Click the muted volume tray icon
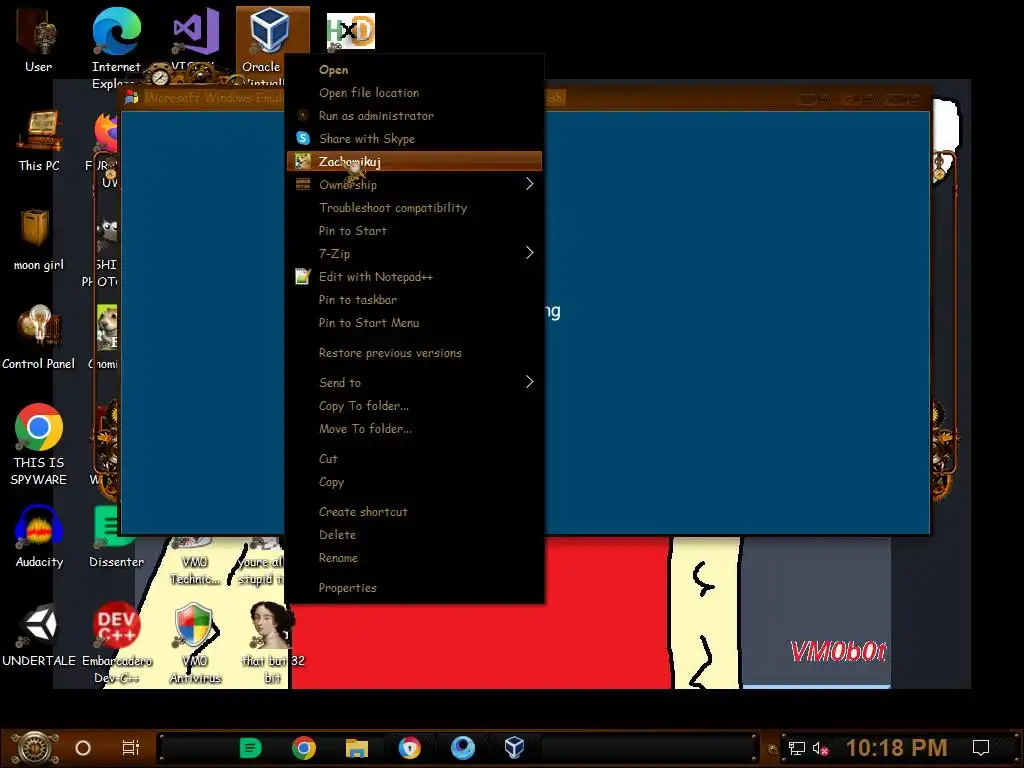This screenshot has width=1024, height=768. coord(820,748)
